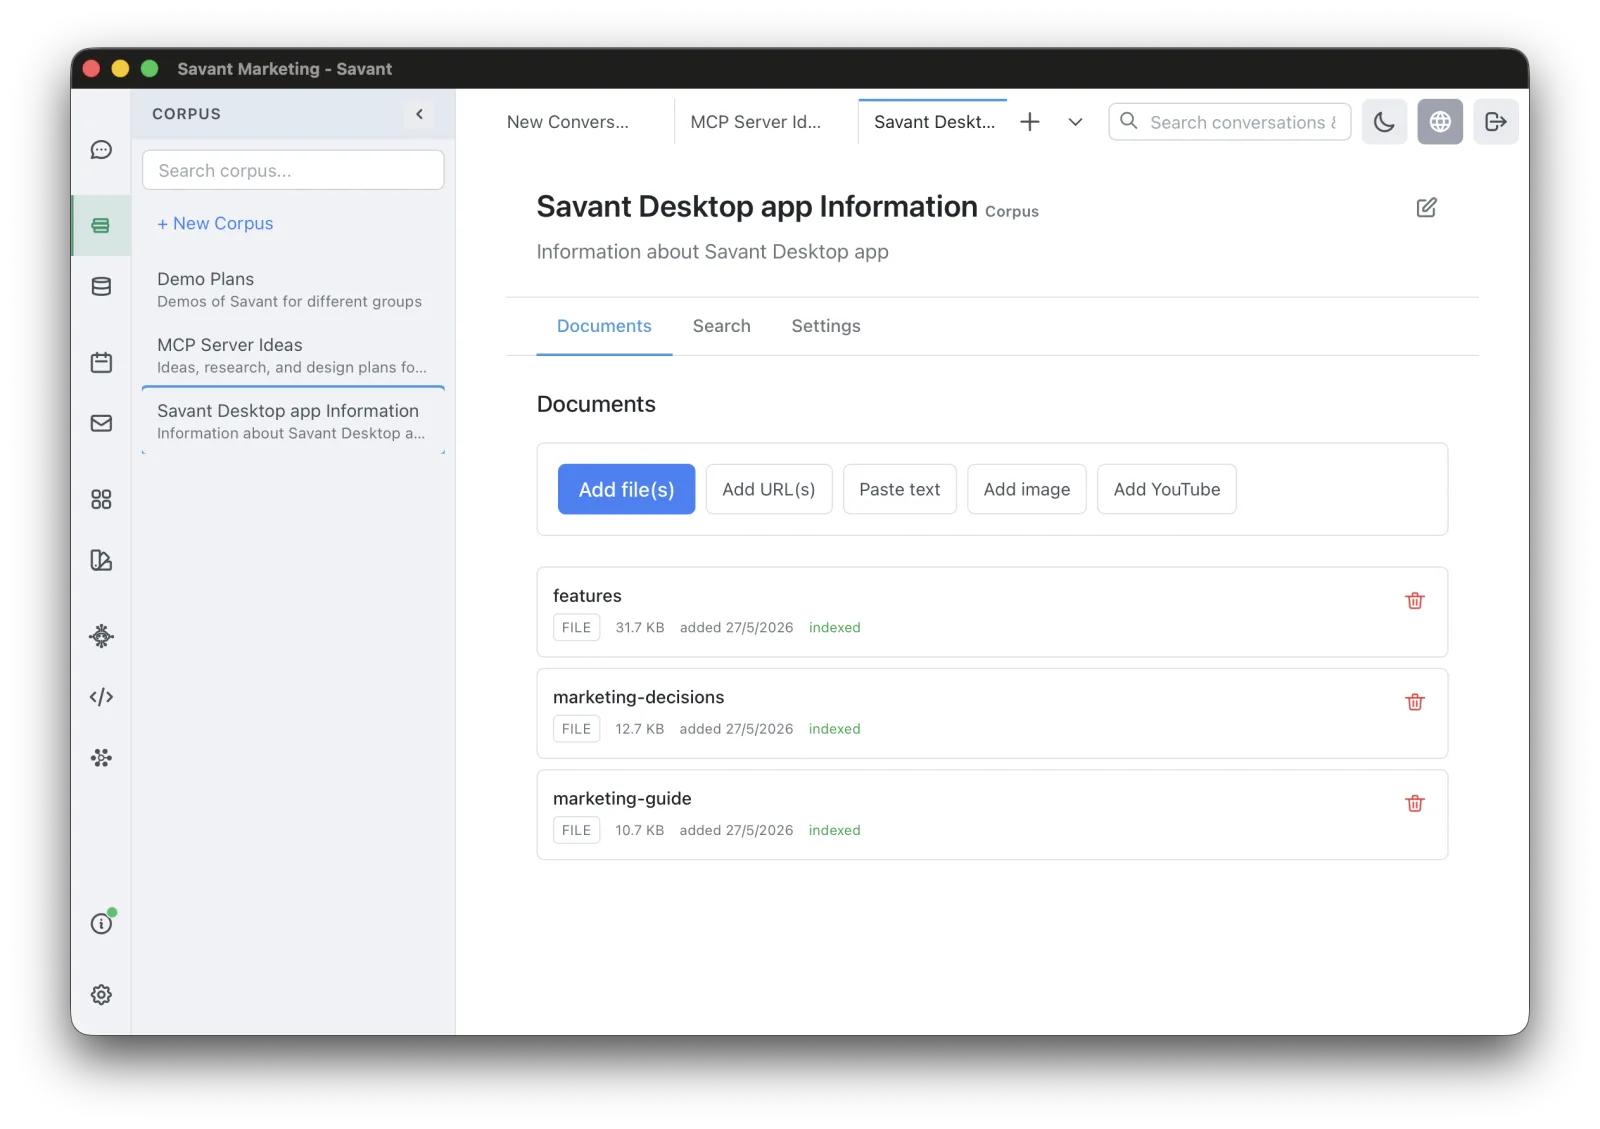Open the calendar icon in sidebar

point(101,362)
